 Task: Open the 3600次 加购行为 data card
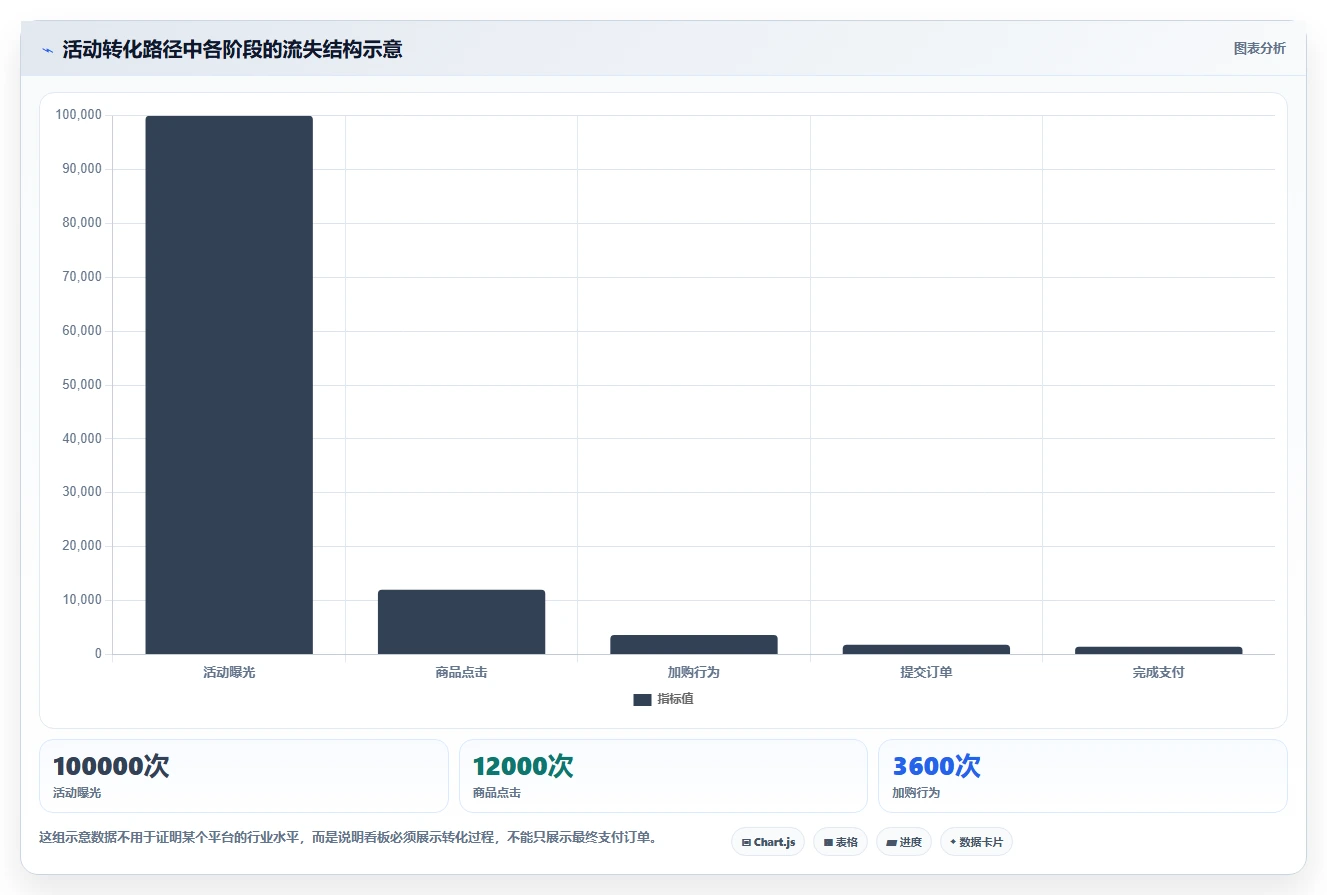1083,776
